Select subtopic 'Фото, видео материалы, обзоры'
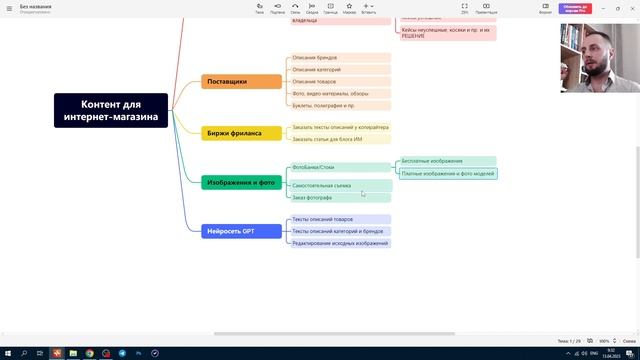640x360 pixels. [x=340, y=93]
